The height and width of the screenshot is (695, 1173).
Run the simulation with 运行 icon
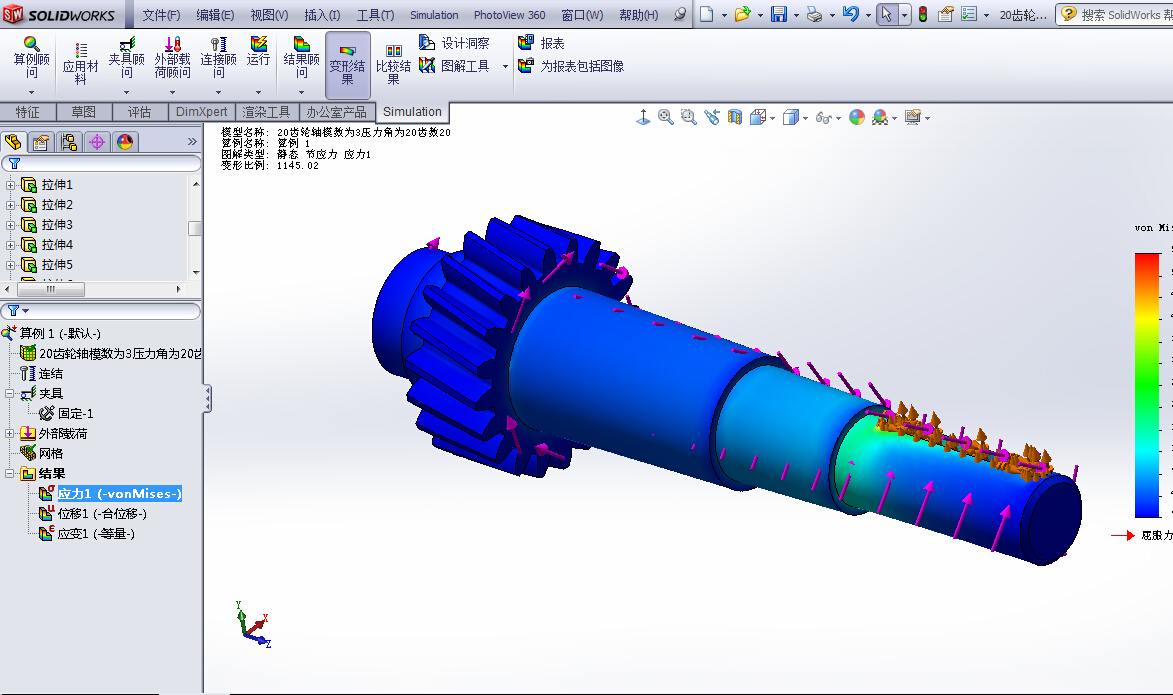(258, 51)
